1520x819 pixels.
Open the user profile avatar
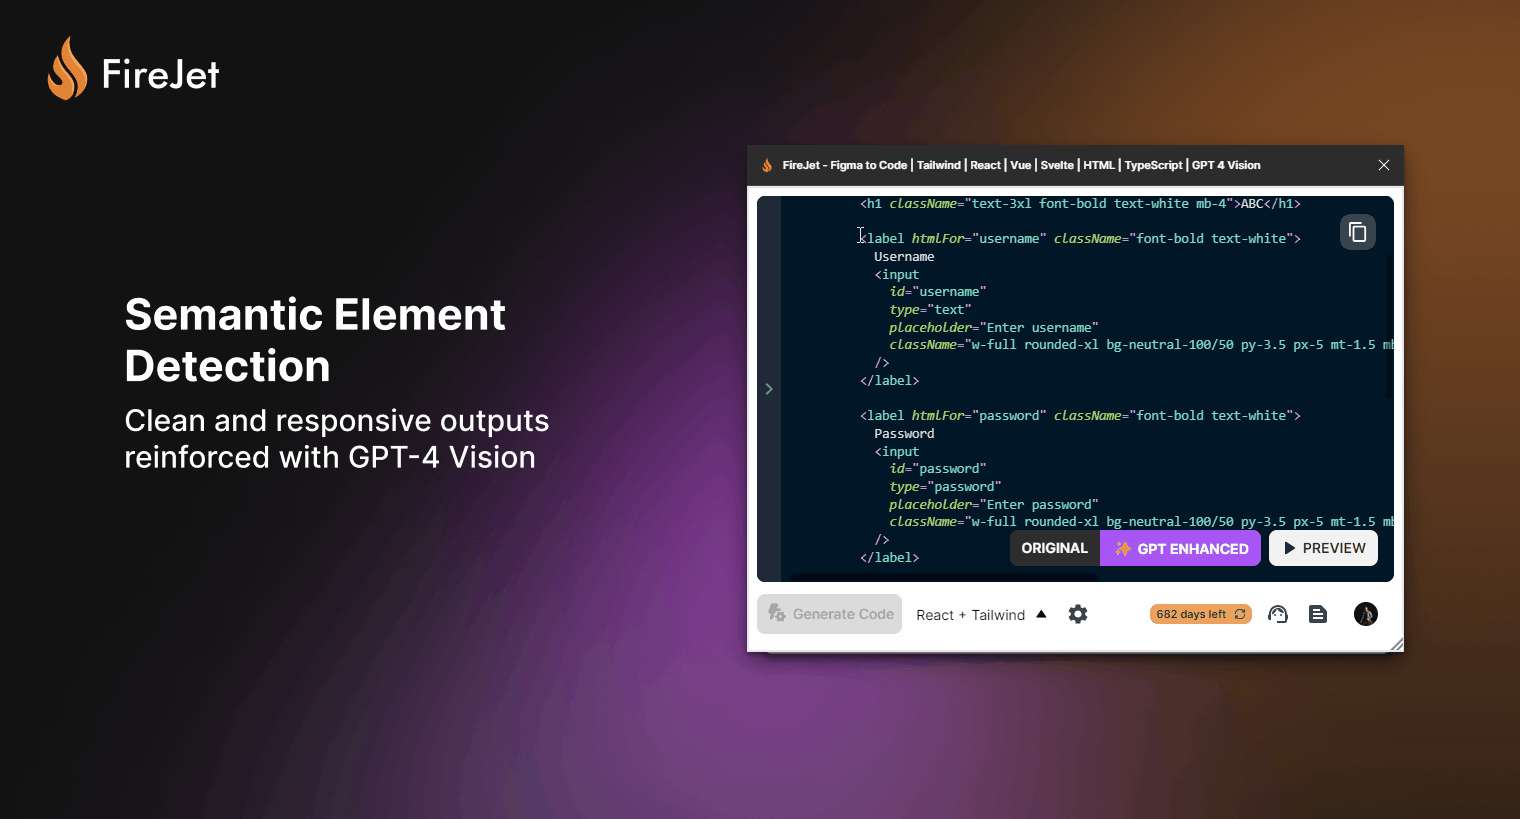(1365, 614)
